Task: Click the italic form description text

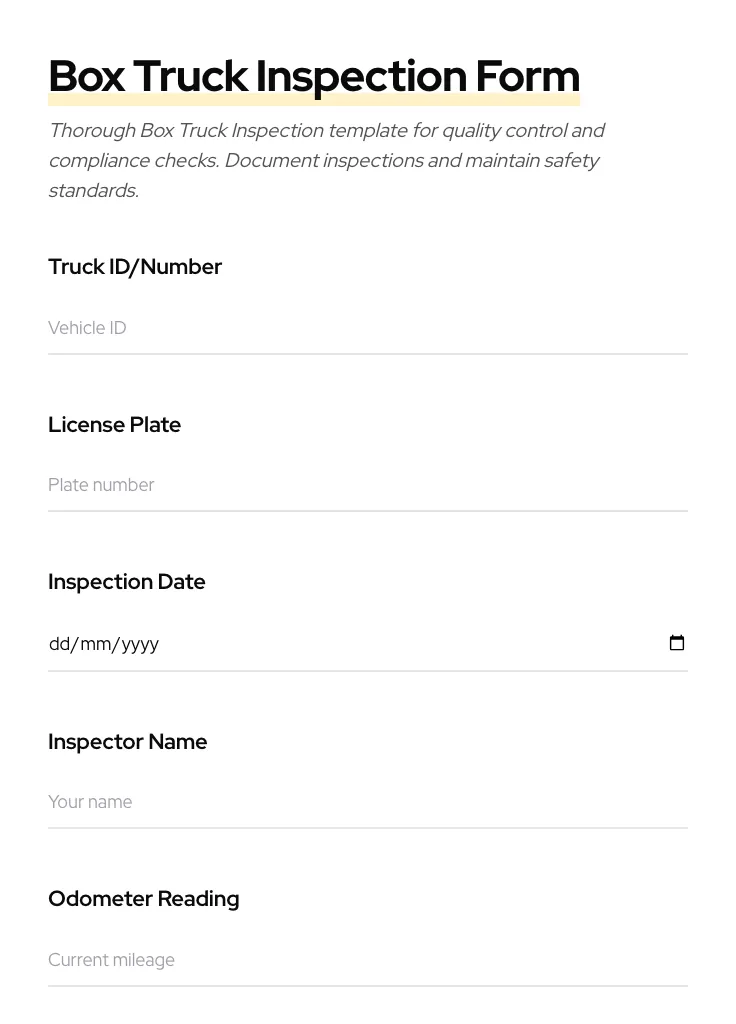Action: 327,160
